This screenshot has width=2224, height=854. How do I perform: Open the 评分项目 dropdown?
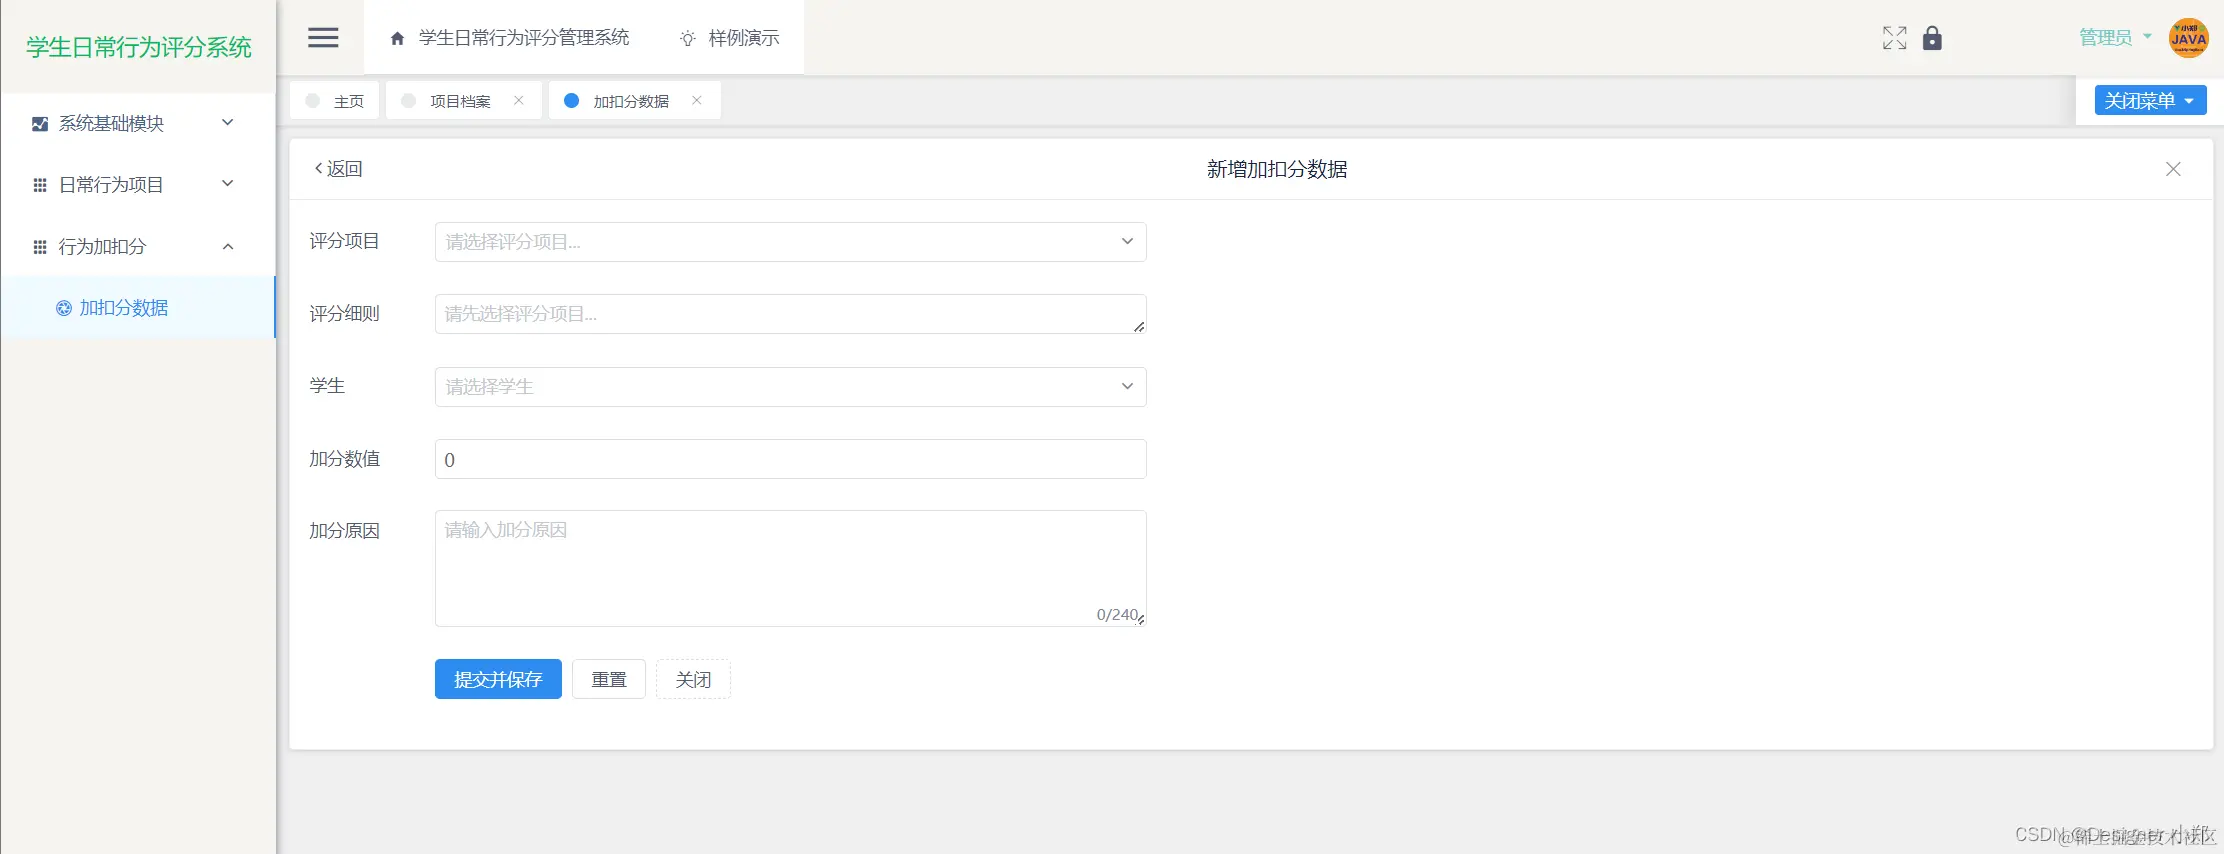(x=790, y=242)
